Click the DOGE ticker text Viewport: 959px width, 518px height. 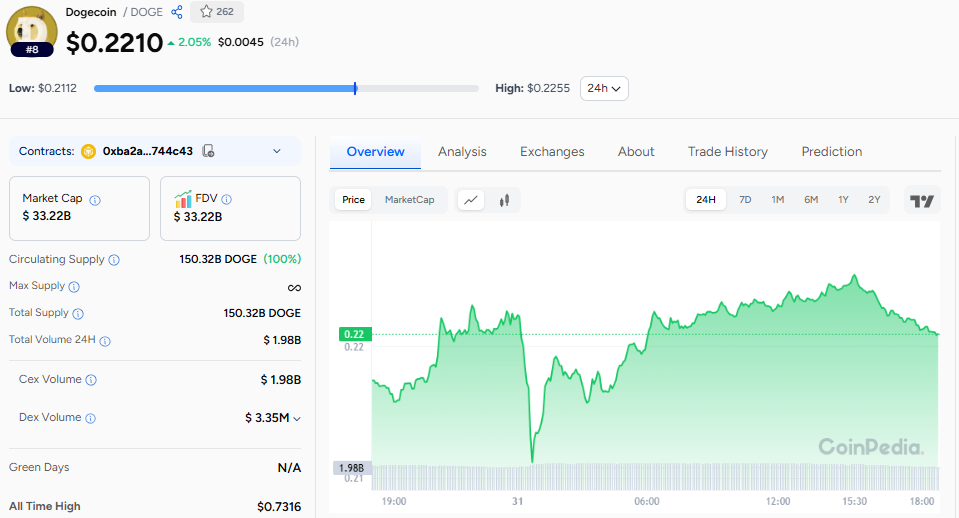coord(147,12)
